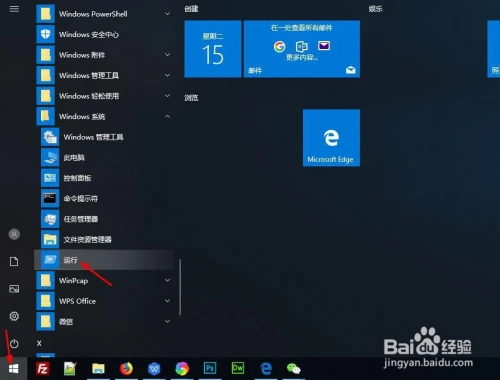Open 控制面板 from the list

pos(104,178)
